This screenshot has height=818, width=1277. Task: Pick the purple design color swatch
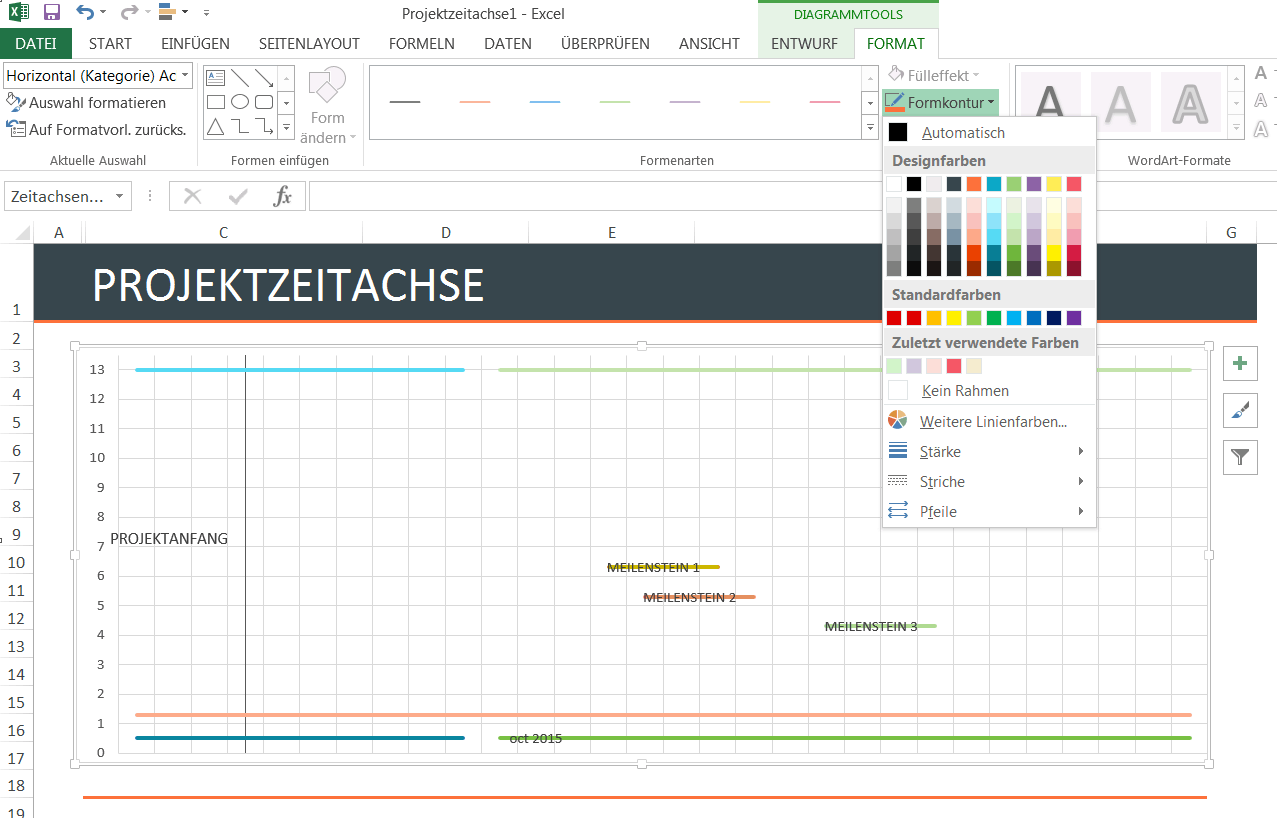click(x=1034, y=184)
